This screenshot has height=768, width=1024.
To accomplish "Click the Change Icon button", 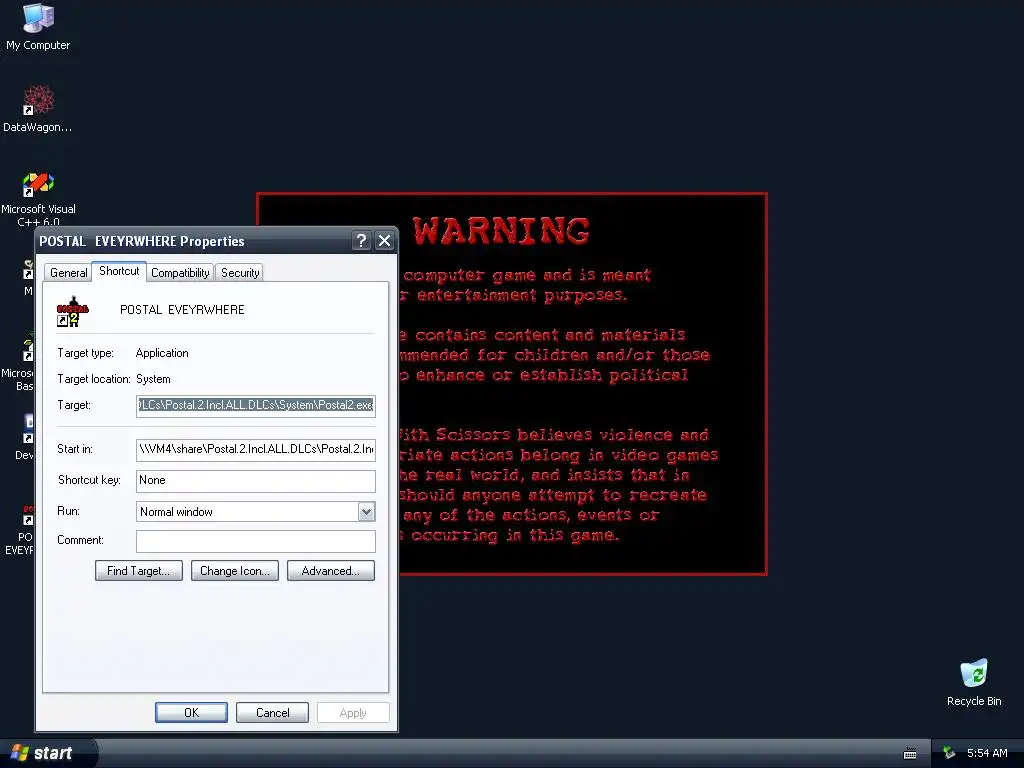I will 234,571.
